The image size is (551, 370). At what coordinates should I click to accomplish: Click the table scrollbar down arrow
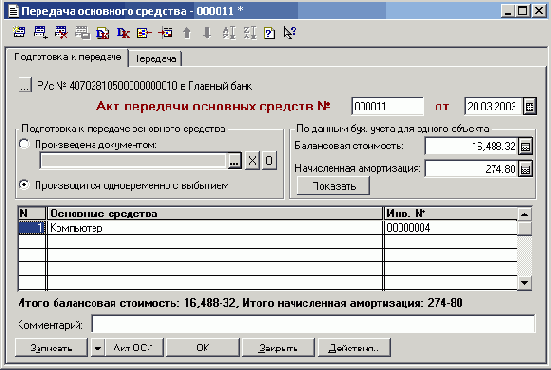(525, 283)
